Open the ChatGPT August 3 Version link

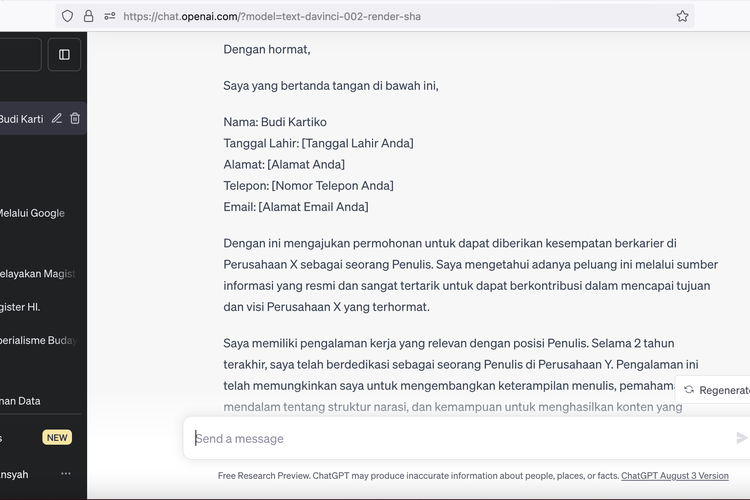[674, 476]
